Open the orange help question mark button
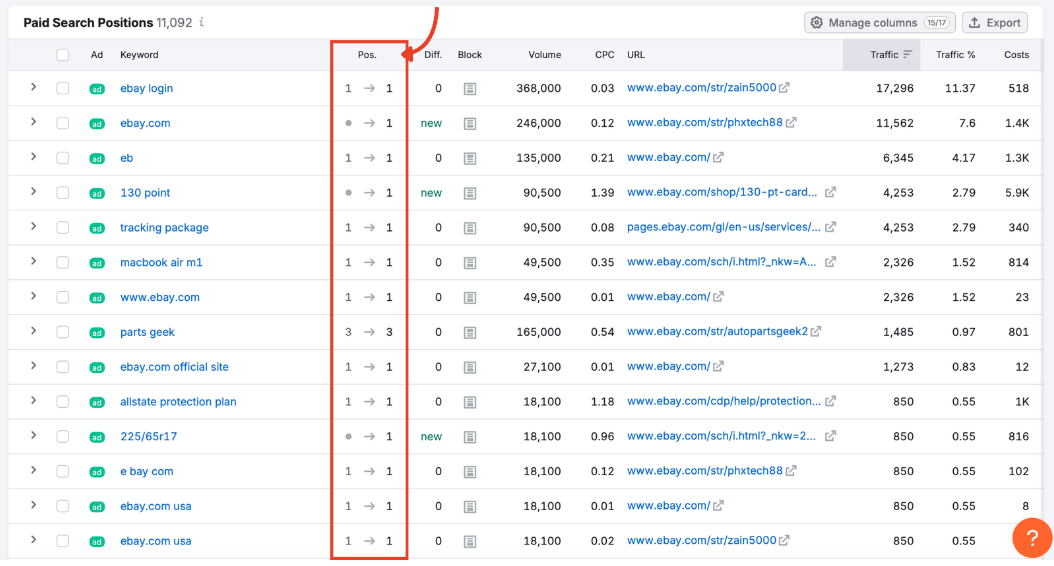Screen dimensions: 1054x566 pos(1032,538)
